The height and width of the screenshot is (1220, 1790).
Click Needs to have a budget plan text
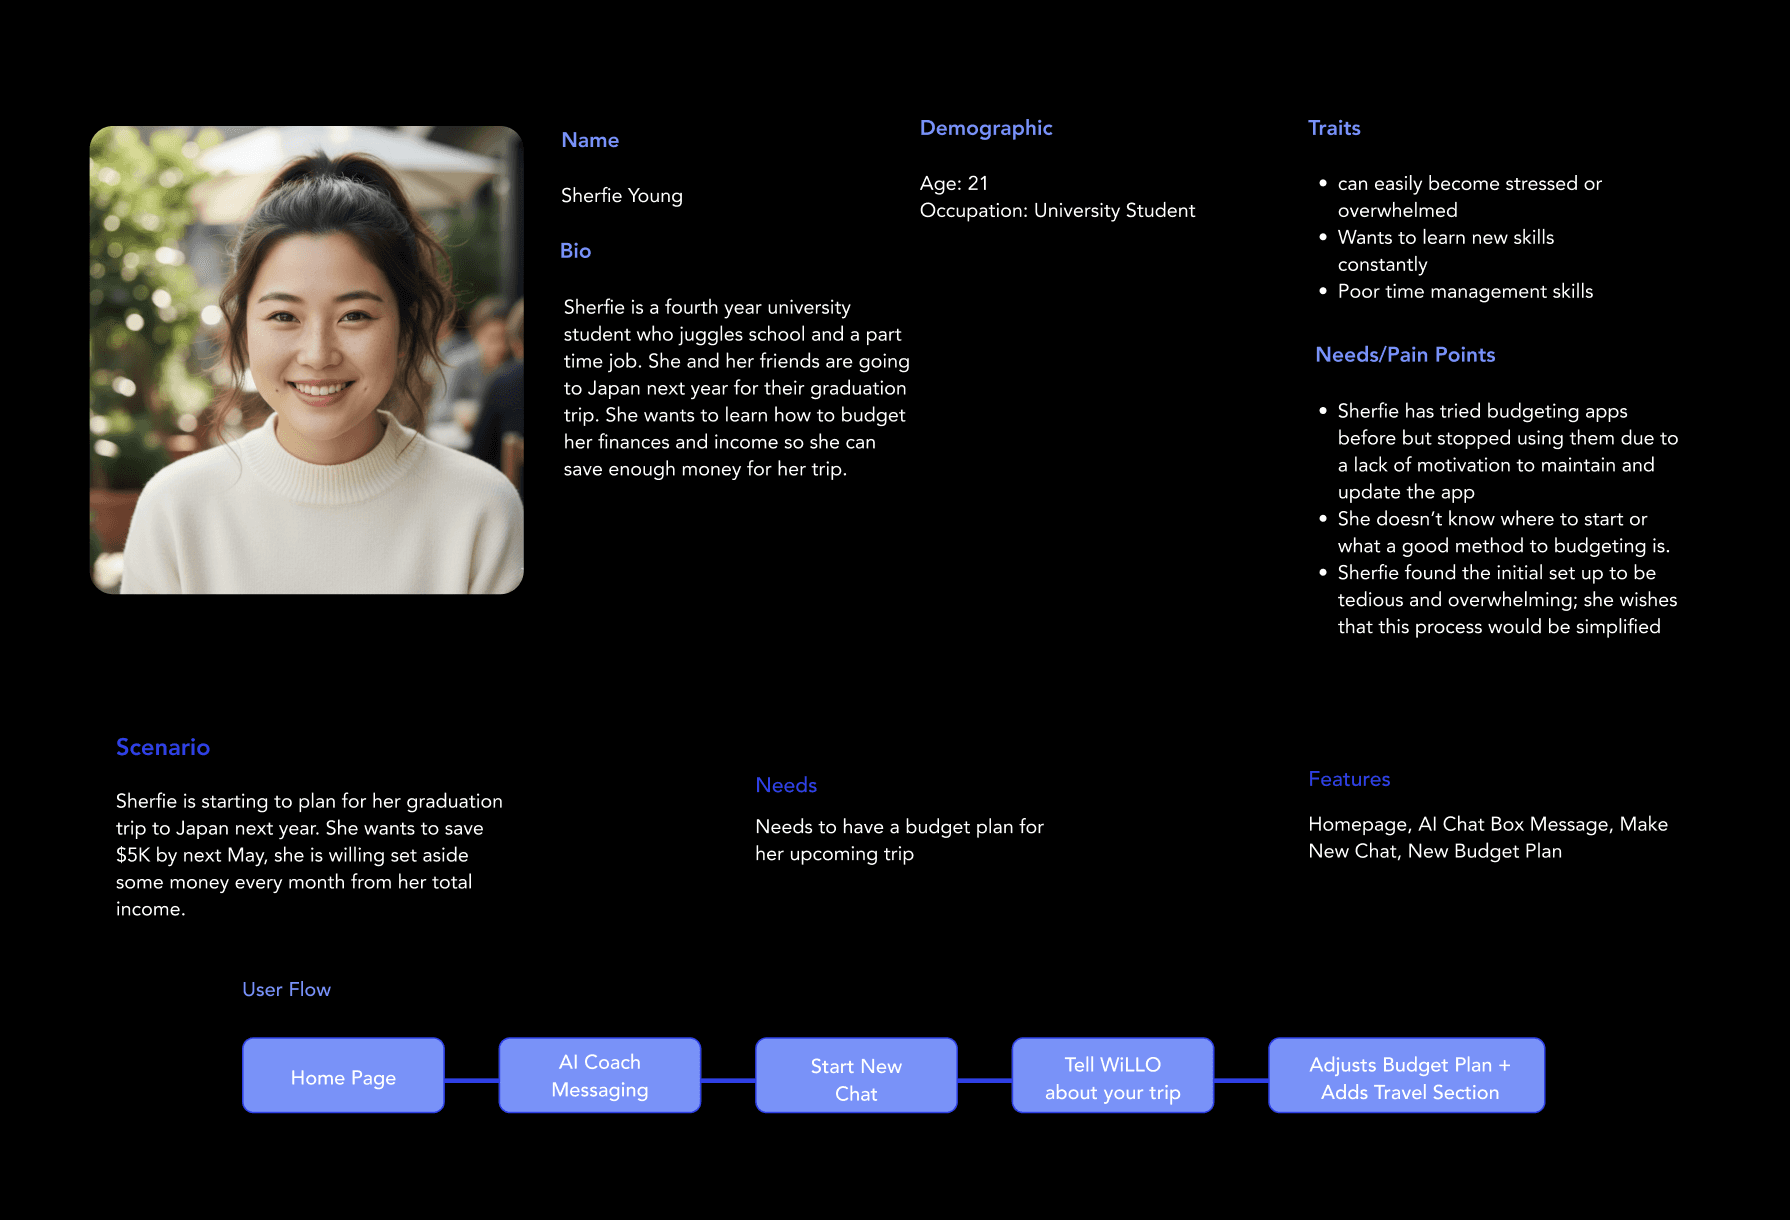[x=899, y=840]
